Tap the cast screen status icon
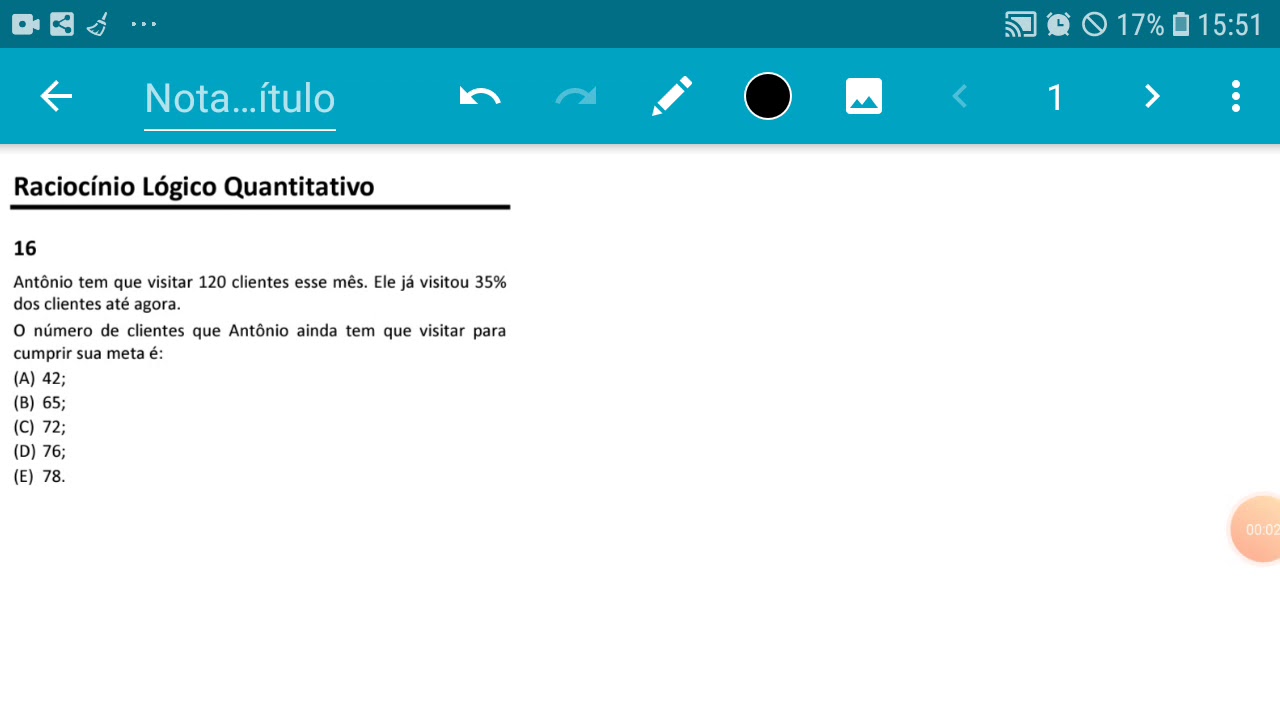Screen dimensions: 1280x720 coord(1021,24)
